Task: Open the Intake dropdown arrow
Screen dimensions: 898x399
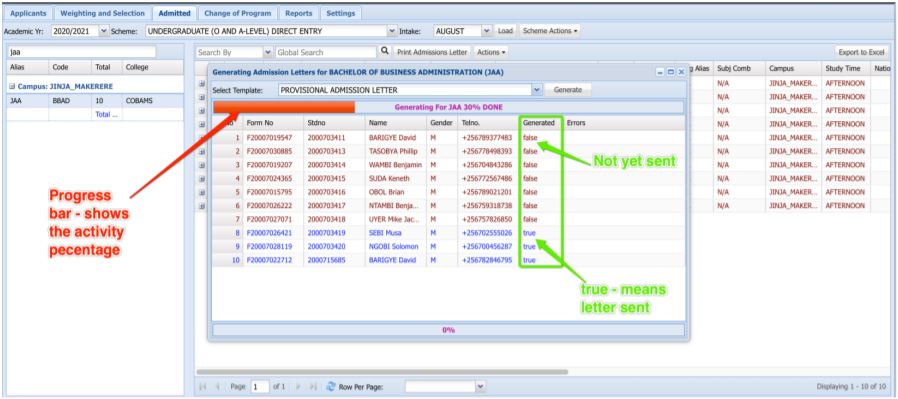Action: click(487, 31)
